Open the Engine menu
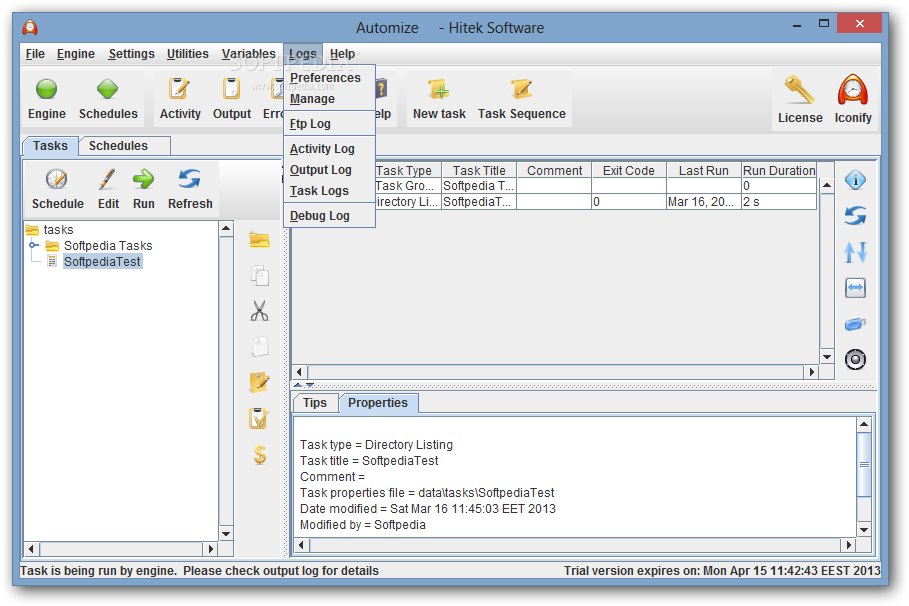 (75, 54)
